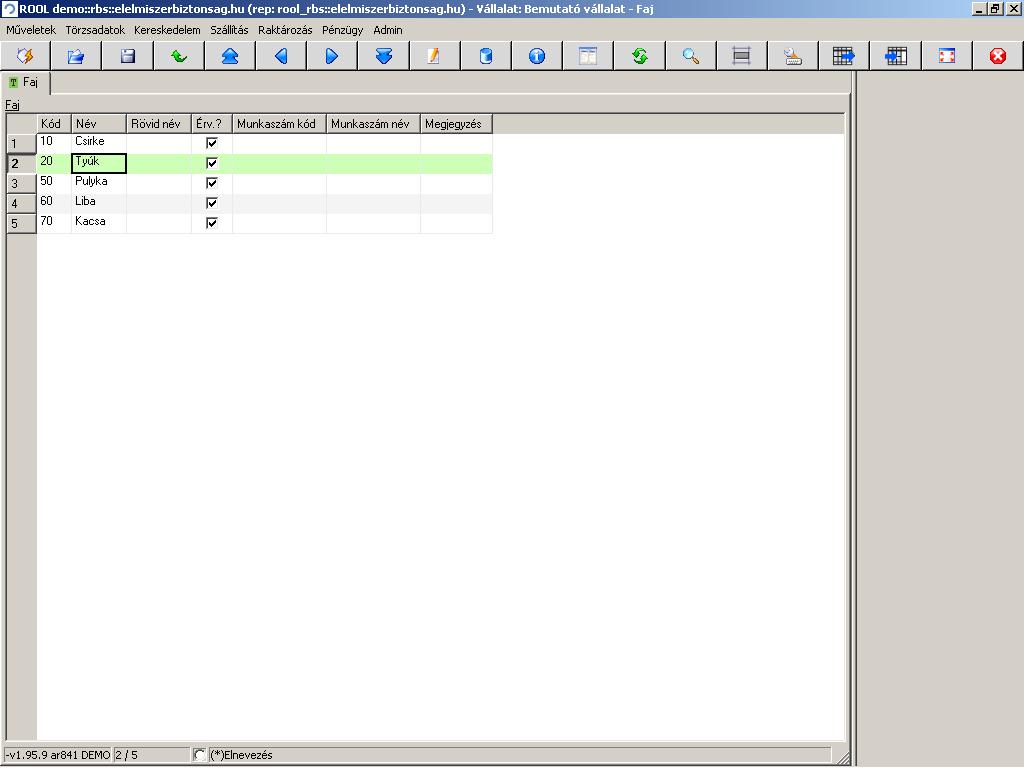This screenshot has height=768, width=1024.
Task: Jump to last record with double-down arrow
Action: tap(384, 56)
